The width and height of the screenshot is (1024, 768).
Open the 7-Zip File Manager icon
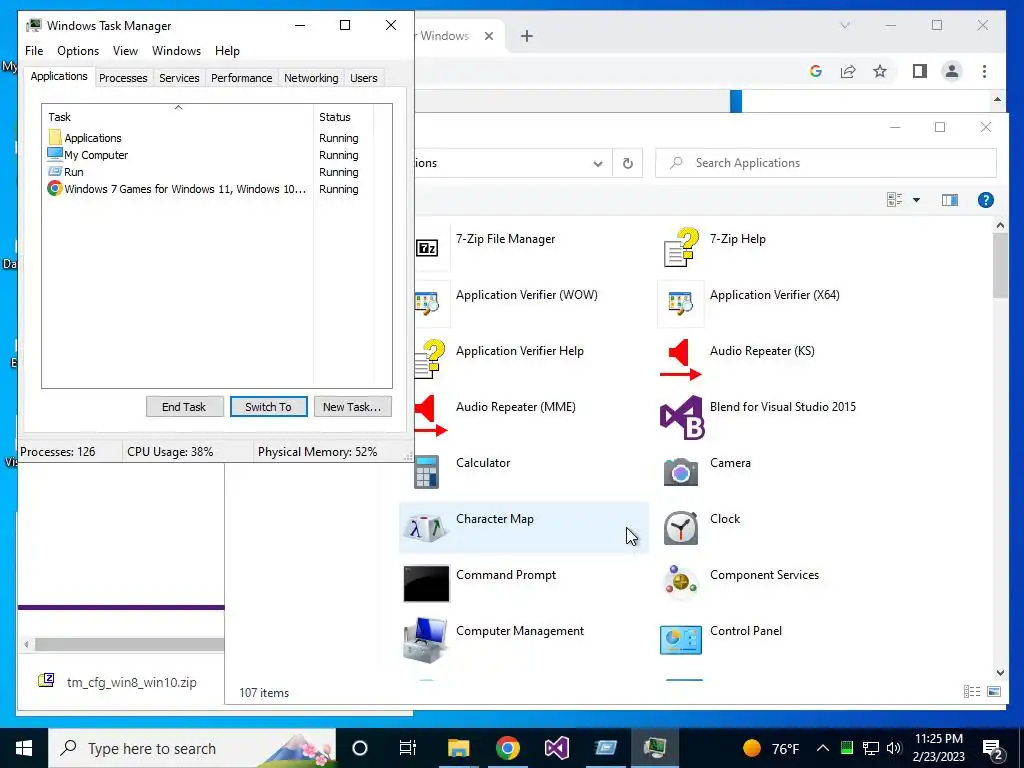428,248
